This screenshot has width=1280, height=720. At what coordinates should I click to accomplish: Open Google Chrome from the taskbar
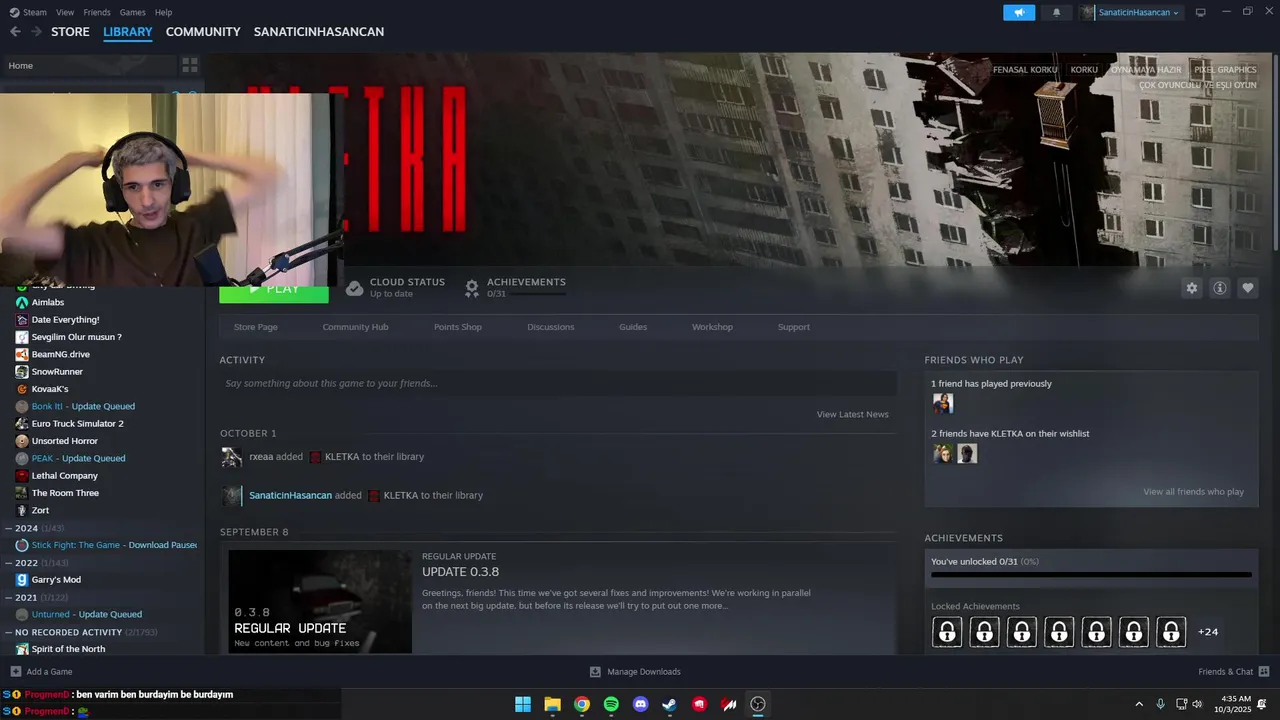point(582,704)
